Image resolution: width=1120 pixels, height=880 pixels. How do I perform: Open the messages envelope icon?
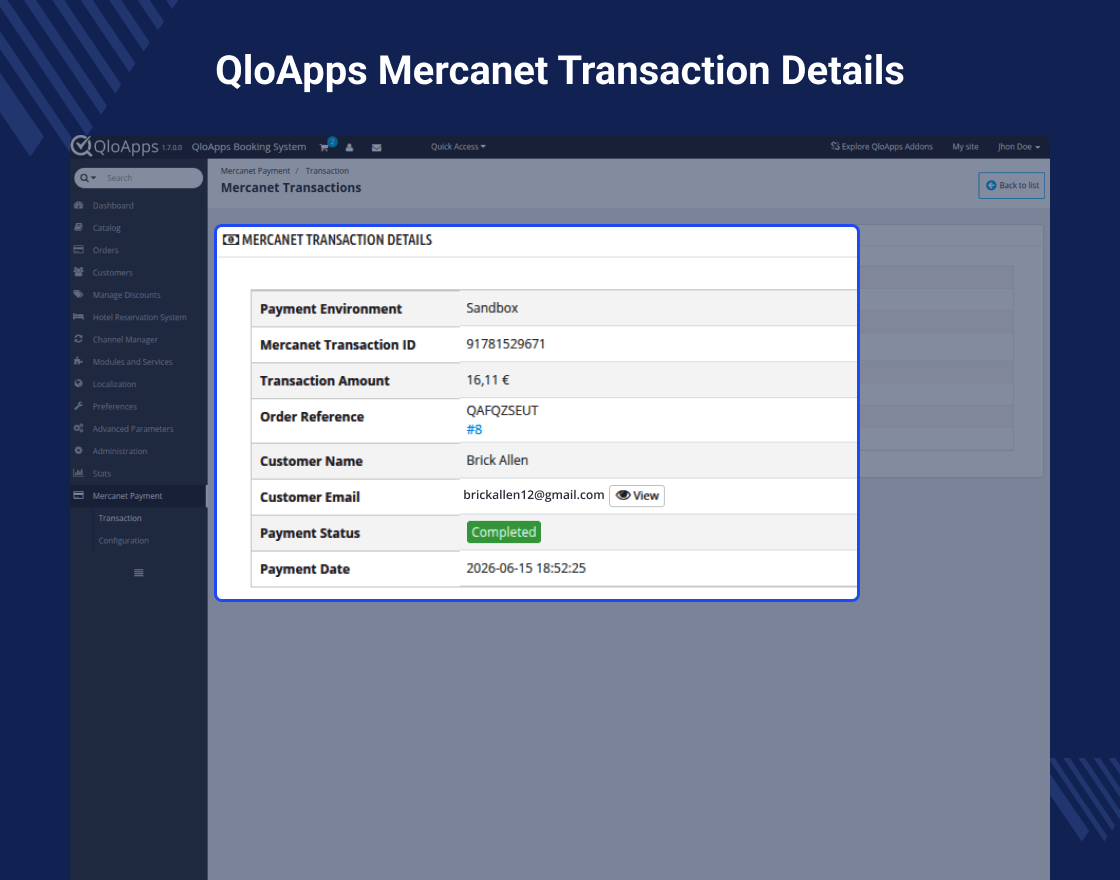(376, 147)
